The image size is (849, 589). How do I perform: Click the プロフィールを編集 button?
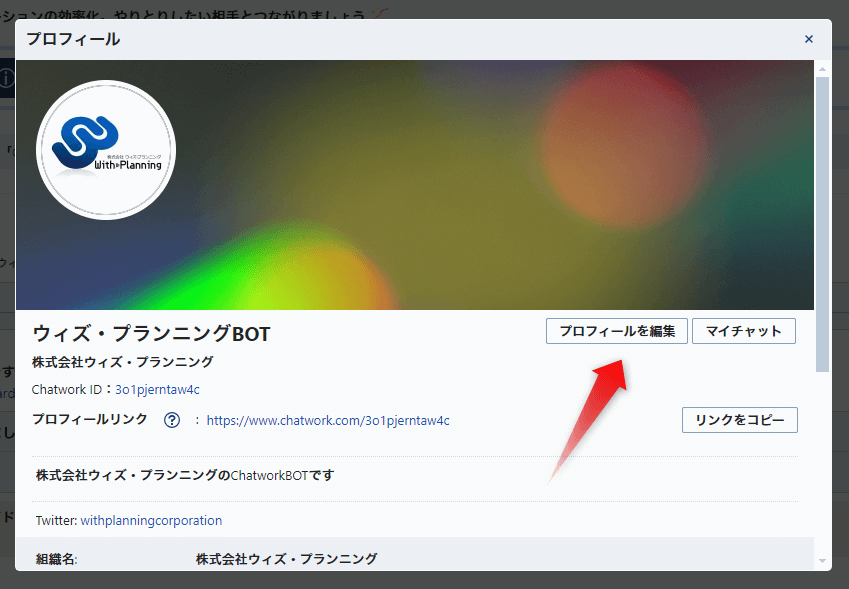click(x=617, y=331)
